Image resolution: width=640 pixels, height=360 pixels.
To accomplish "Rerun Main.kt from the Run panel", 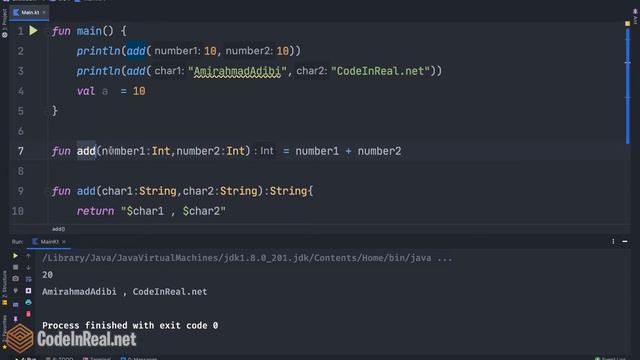I will 16,256.
